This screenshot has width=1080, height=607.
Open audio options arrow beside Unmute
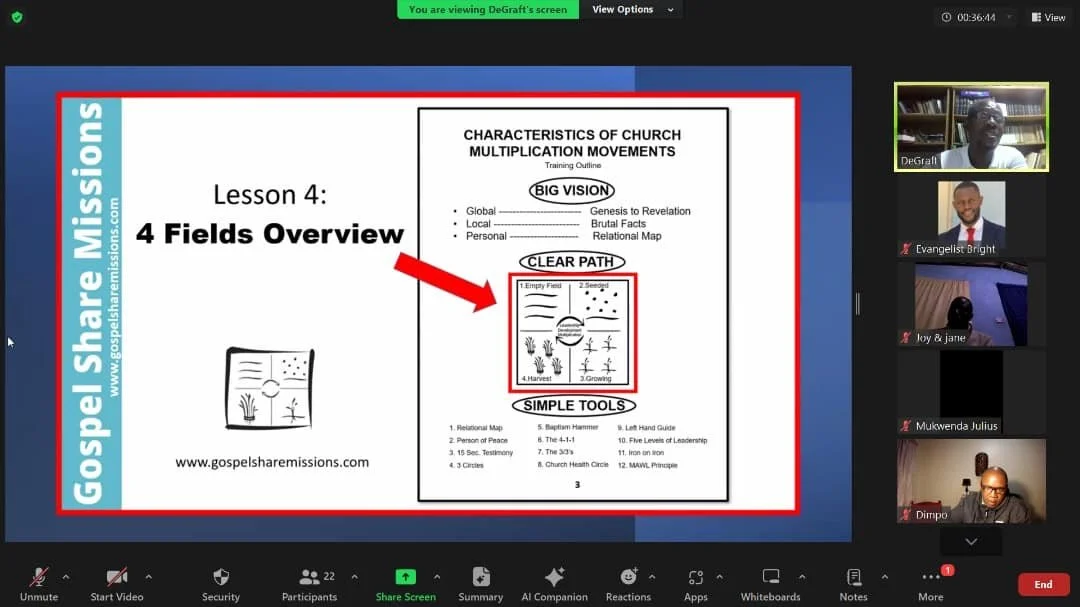[66, 577]
